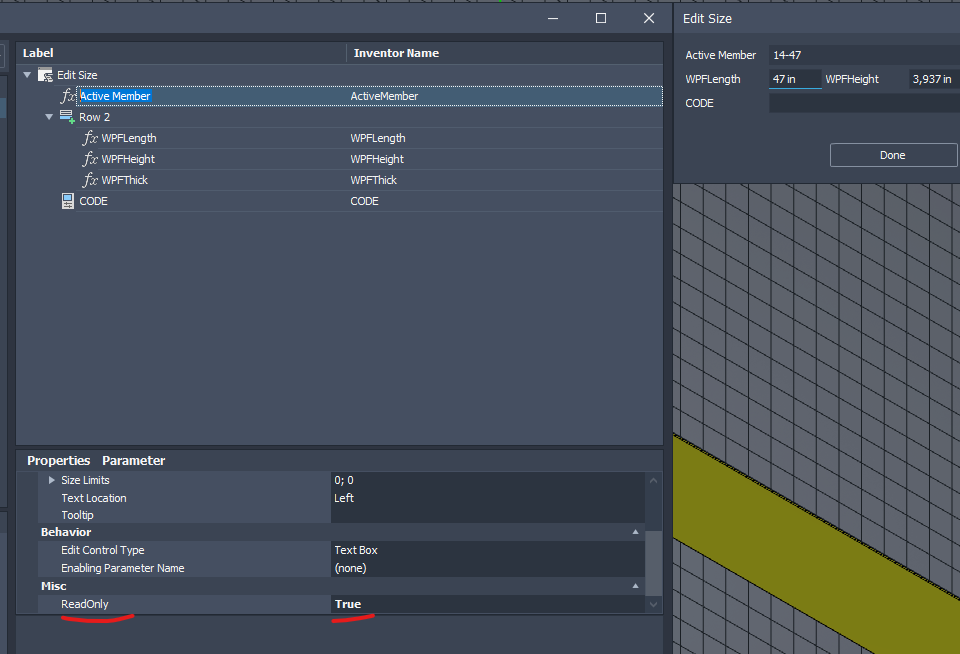Click the fx icon beside Active Member
This screenshot has height=654, width=960.
[x=68, y=96]
